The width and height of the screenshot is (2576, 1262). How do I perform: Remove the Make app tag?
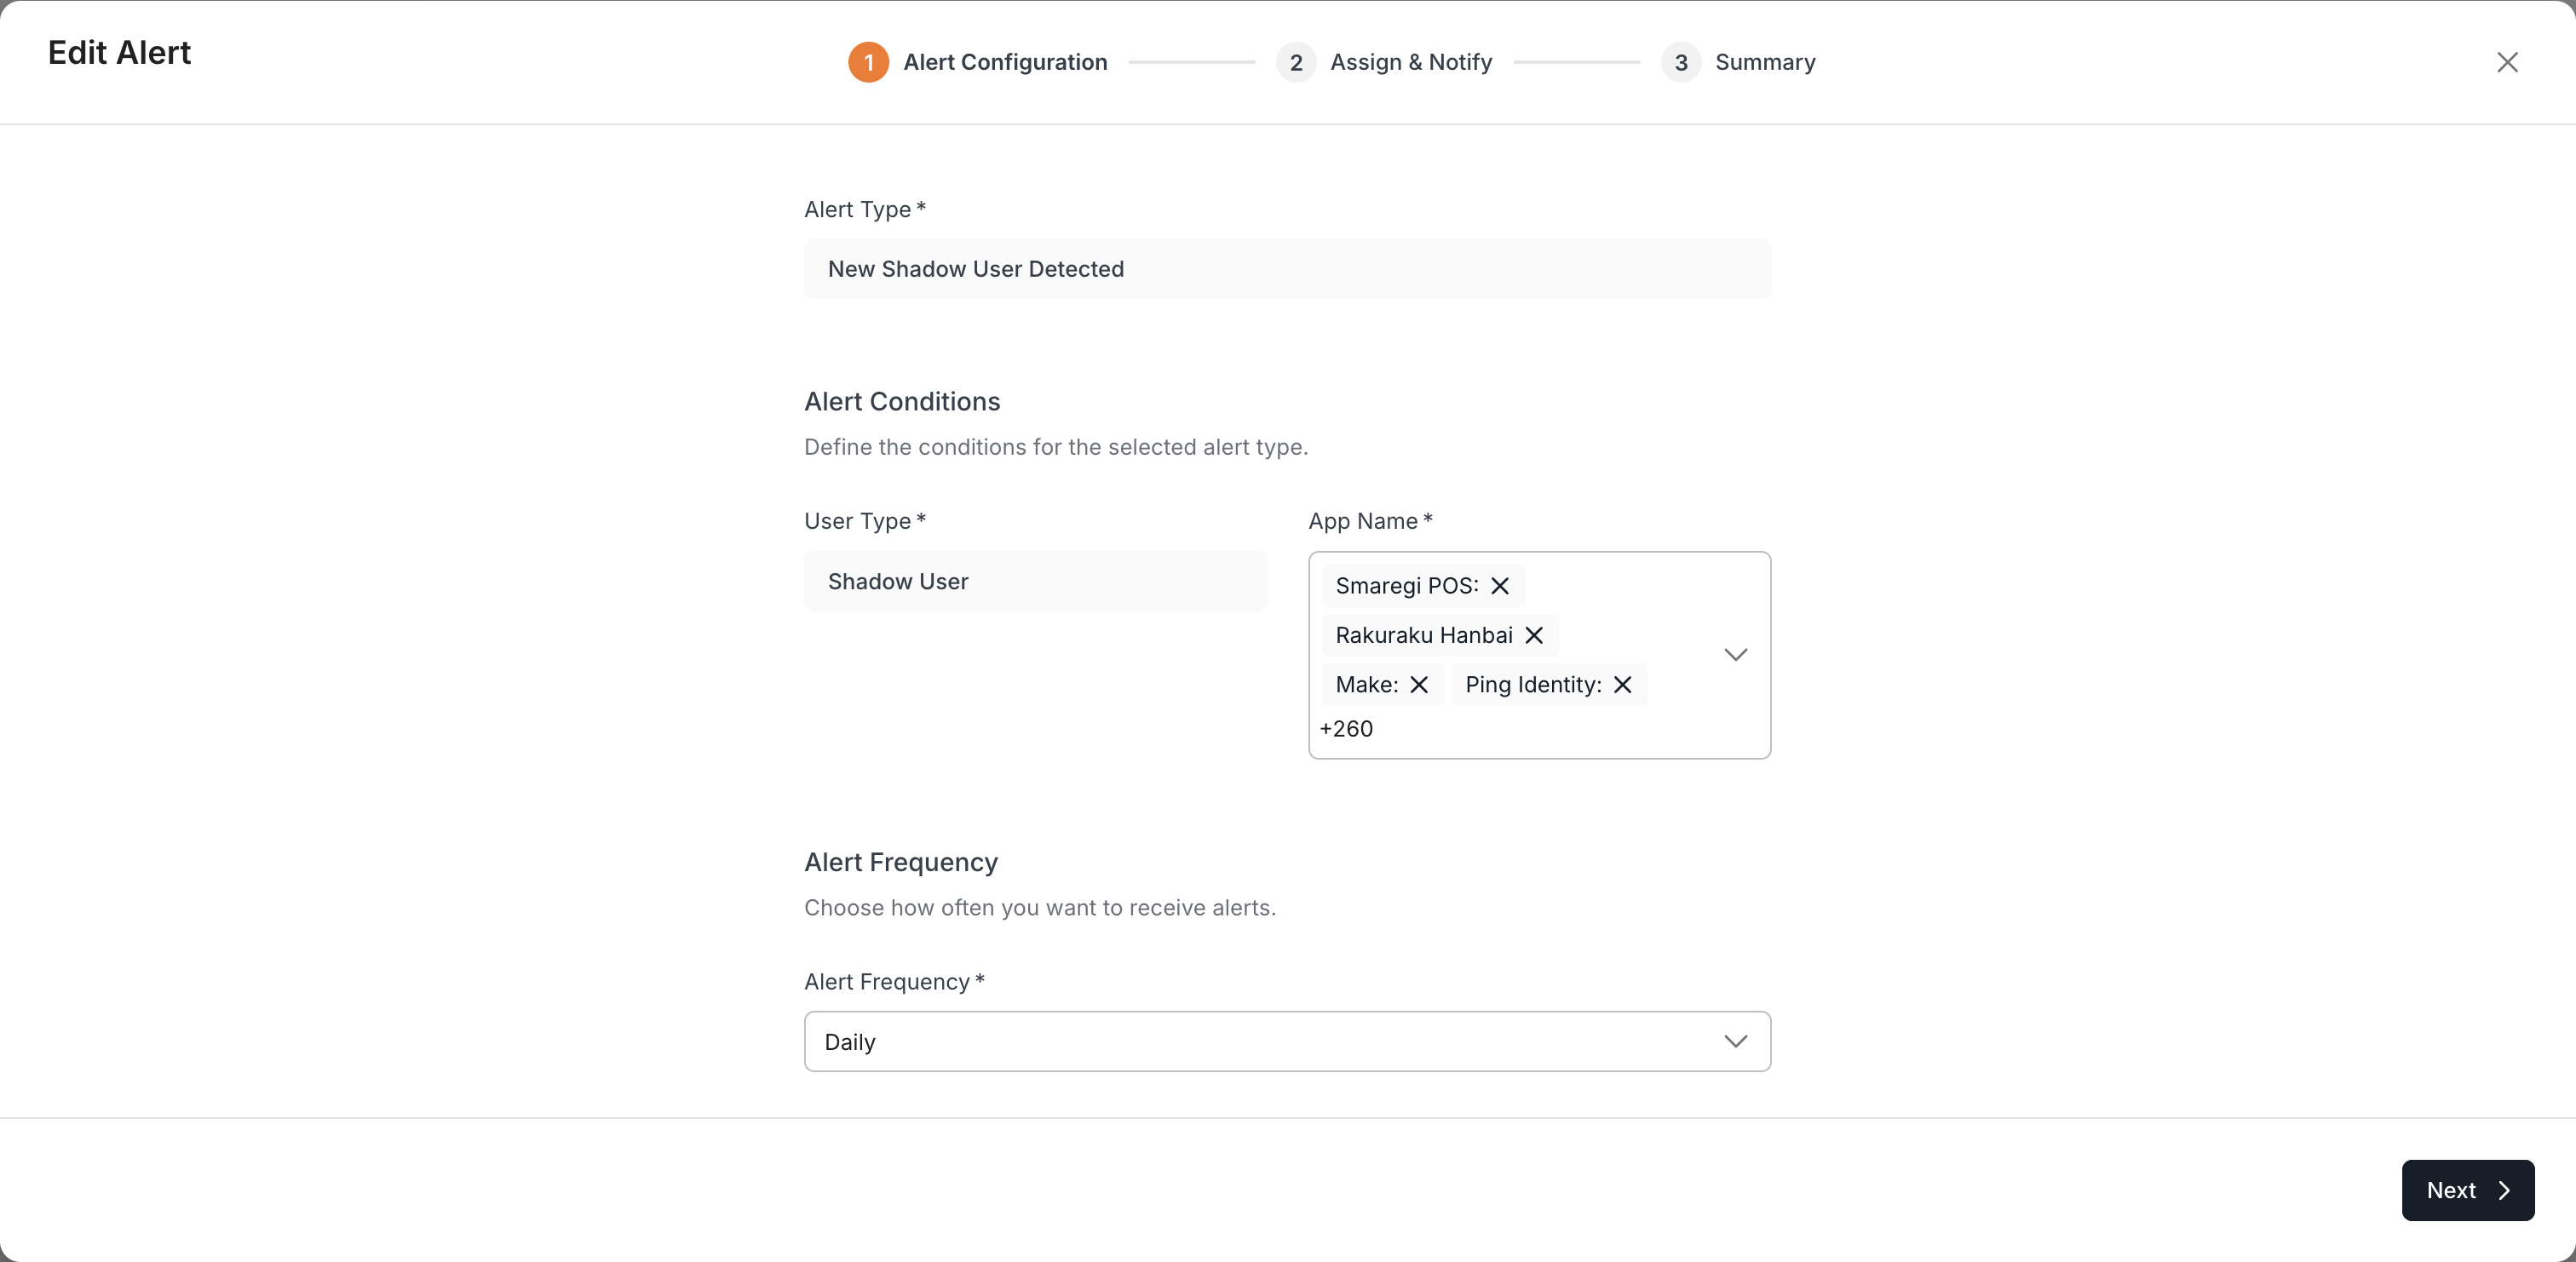[x=1419, y=685]
